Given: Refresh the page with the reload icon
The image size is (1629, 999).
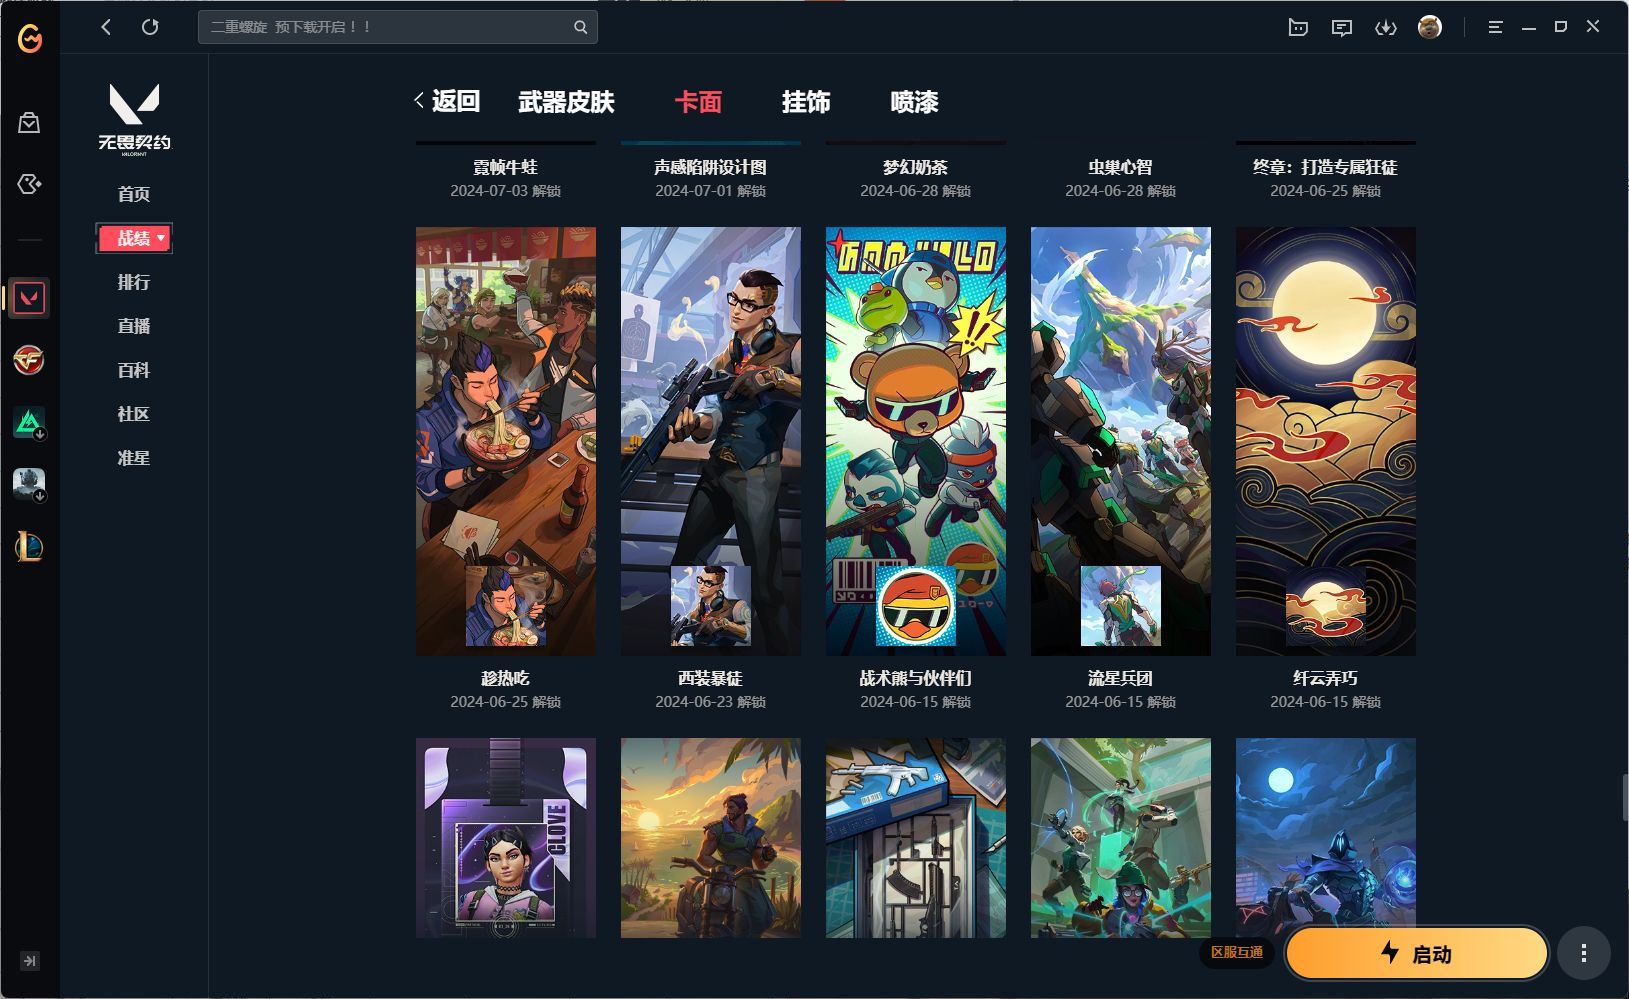Looking at the screenshot, I should tap(151, 27).
